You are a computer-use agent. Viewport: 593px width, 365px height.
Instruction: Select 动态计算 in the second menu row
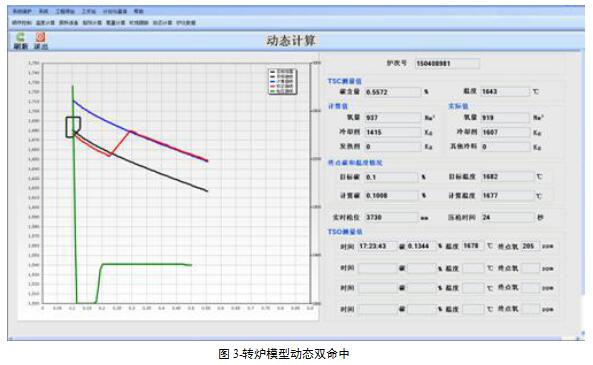(x=162, y=23)
